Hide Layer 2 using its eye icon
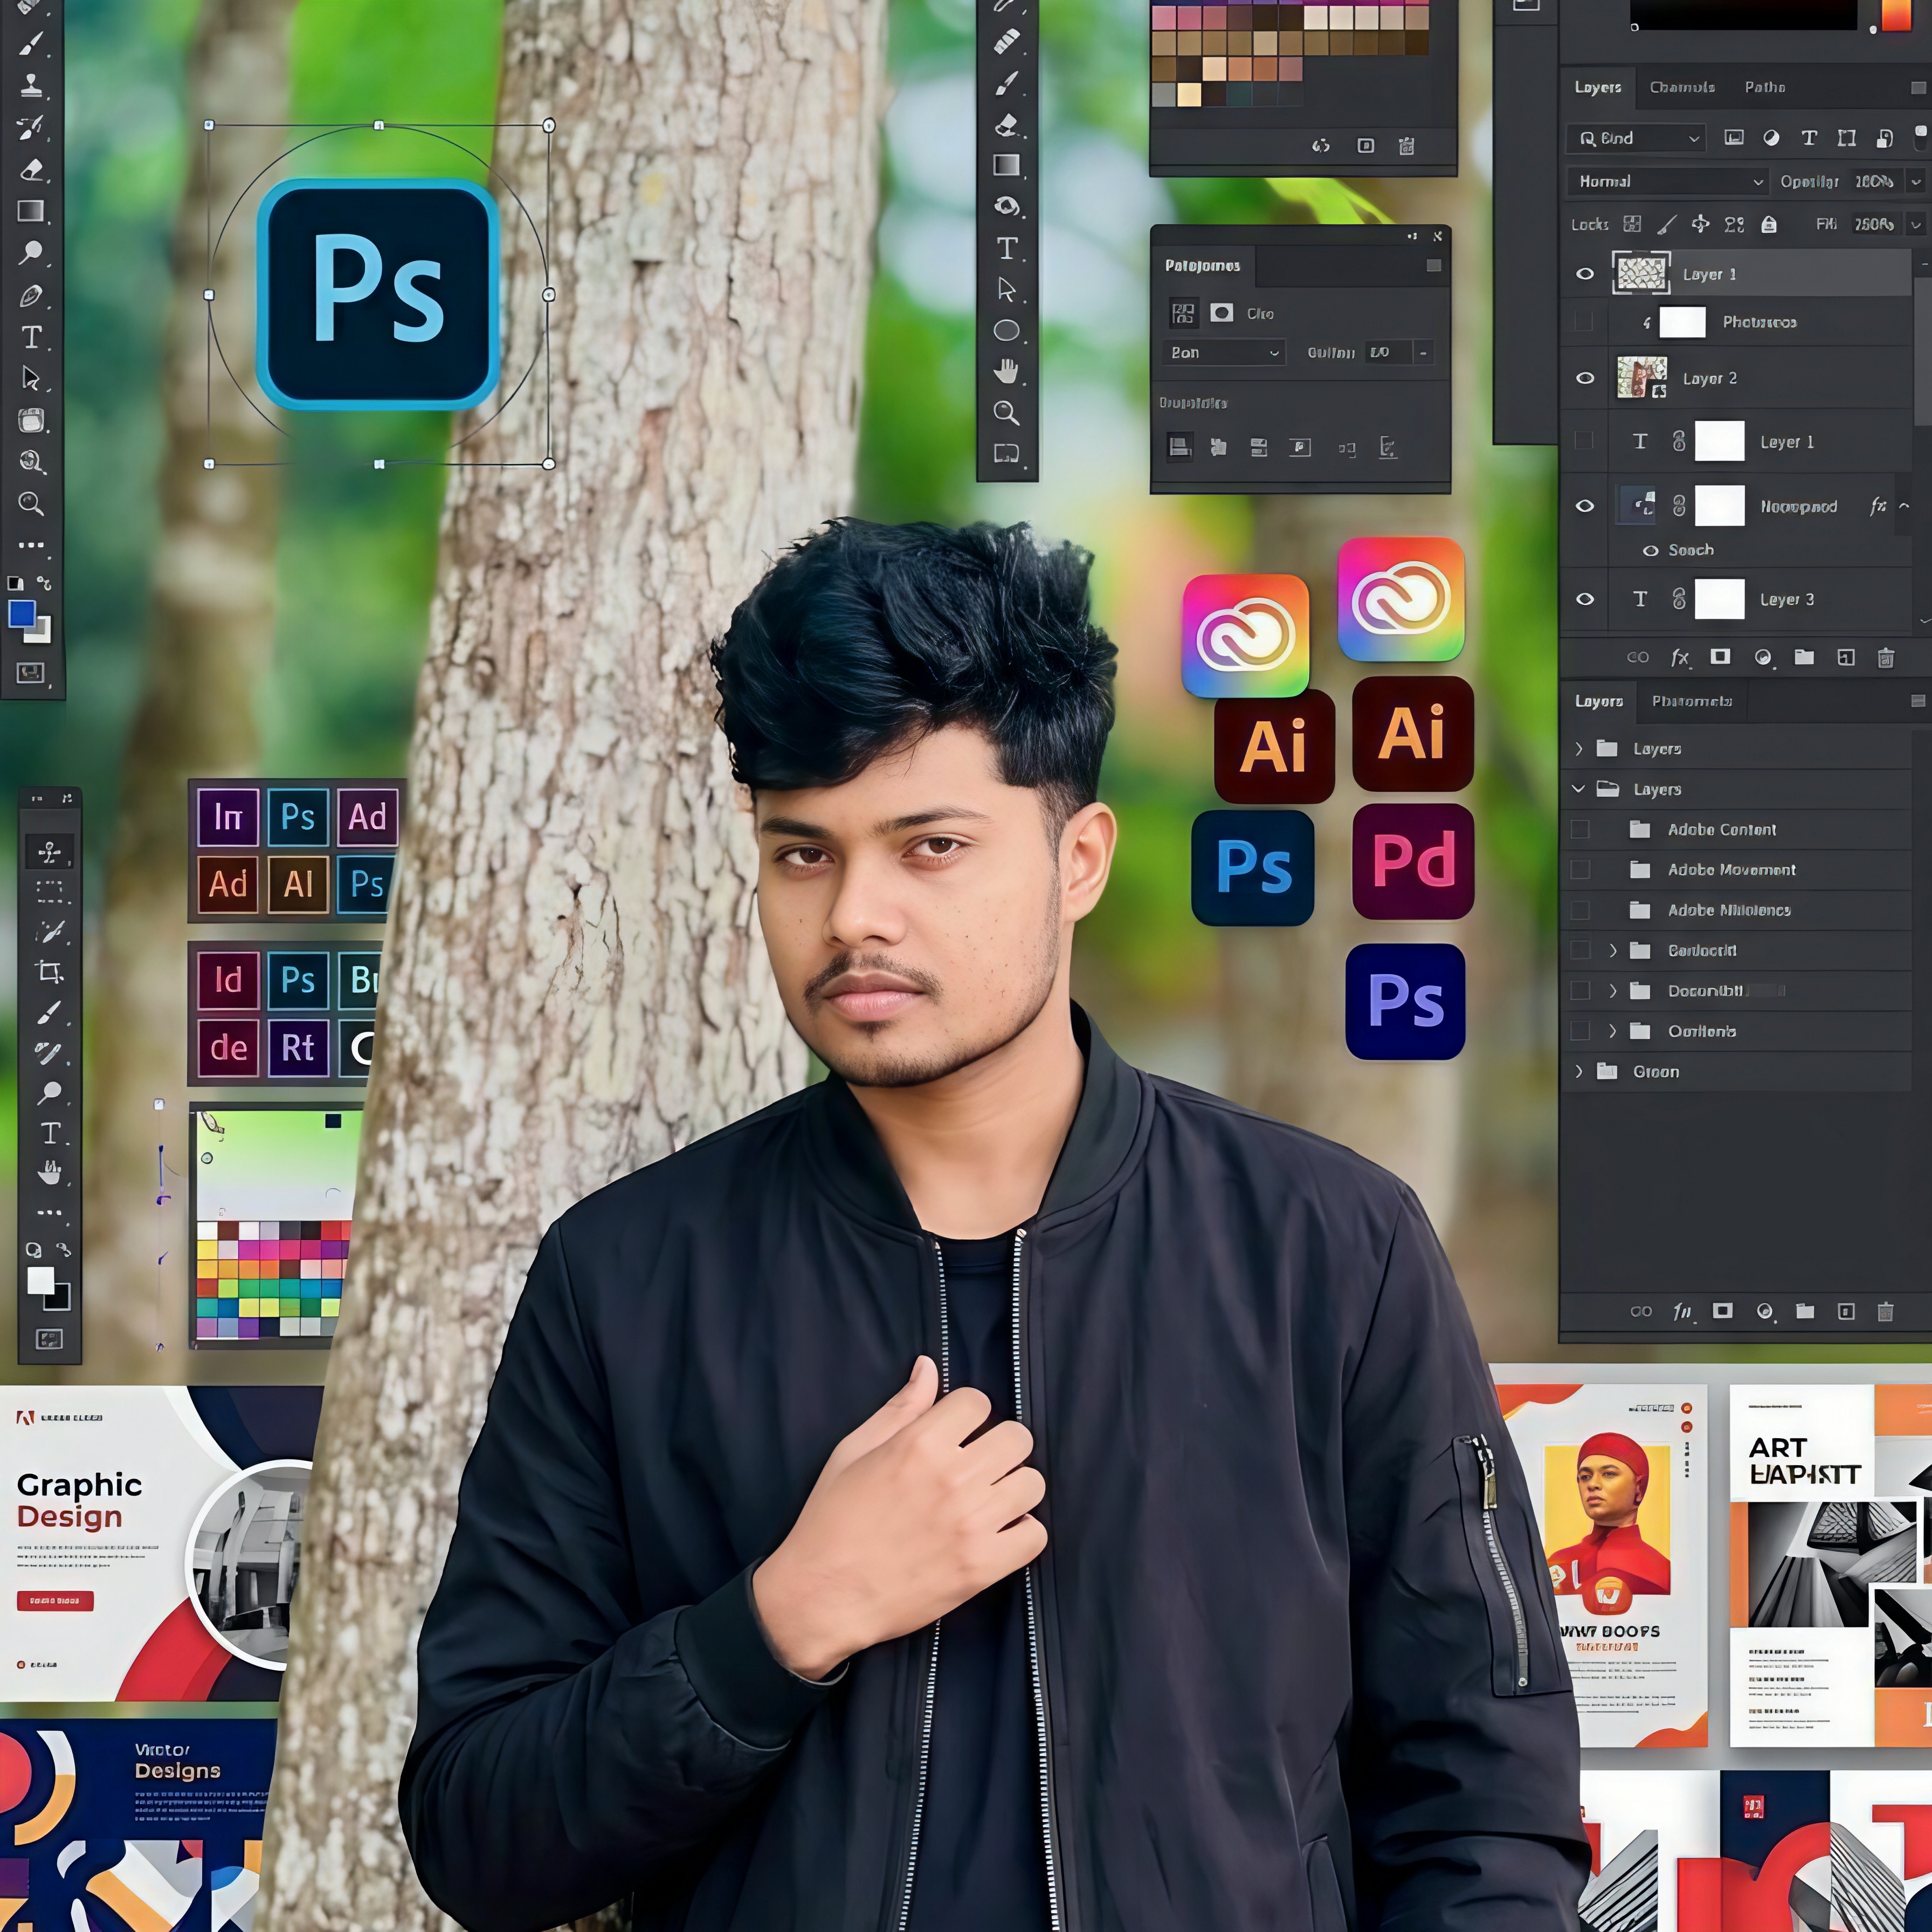This screenshot has width=1932, height=1932. 1585,378
